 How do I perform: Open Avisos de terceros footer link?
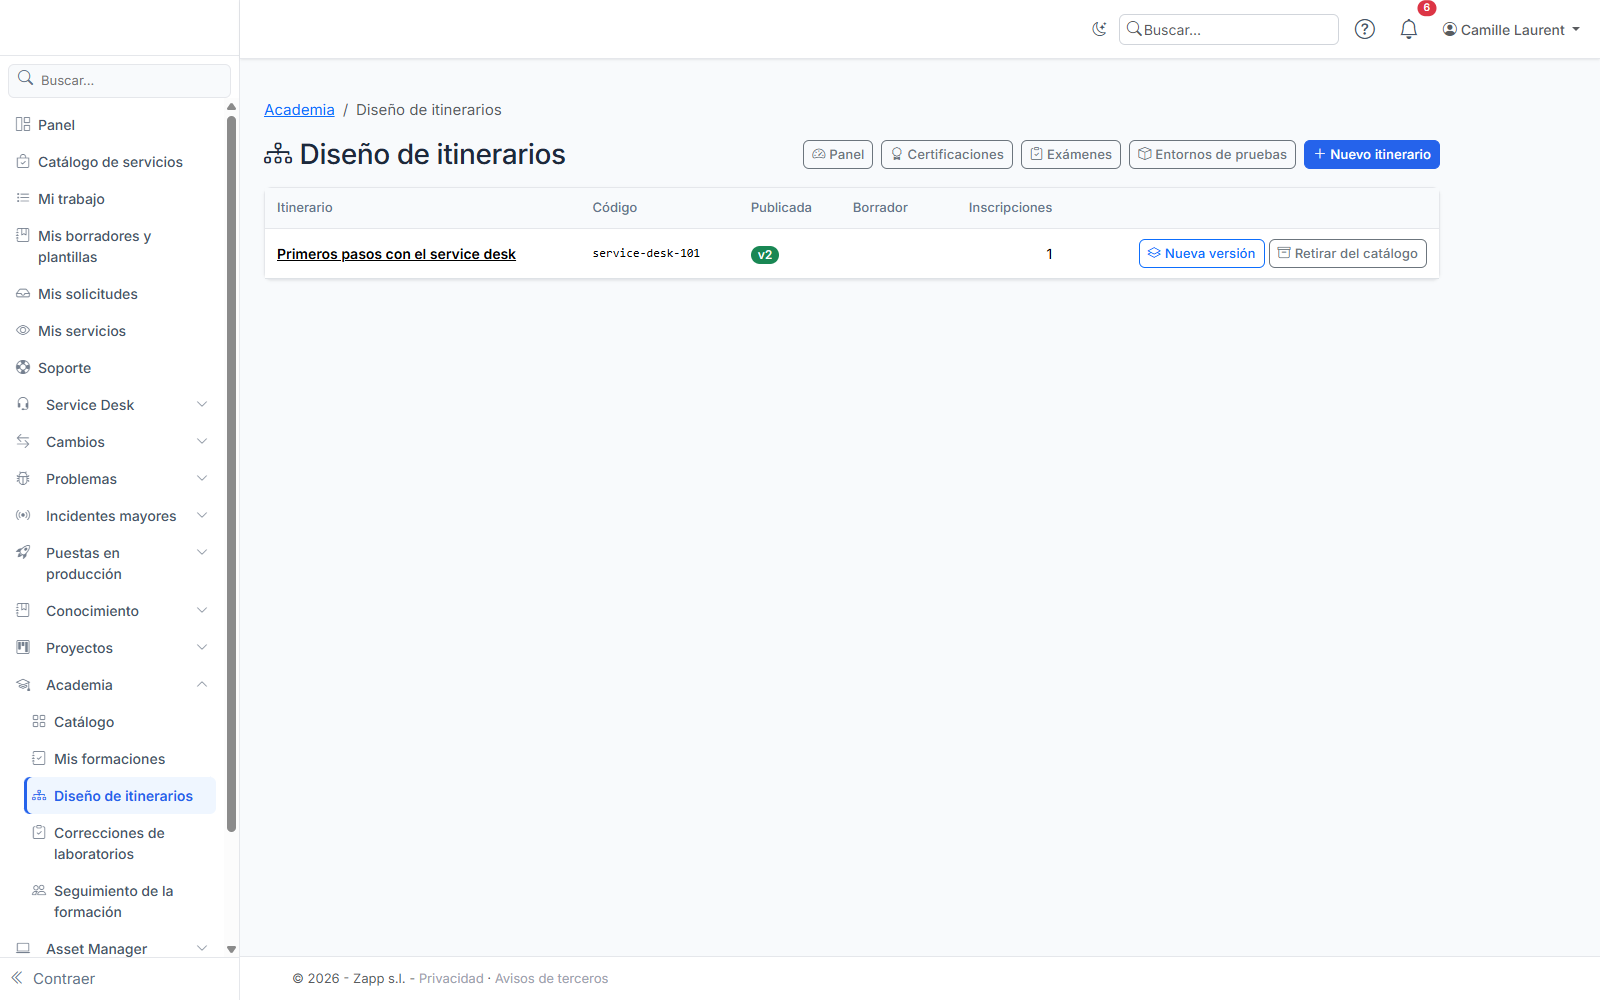pyautogui.click(x=551, y=978)
